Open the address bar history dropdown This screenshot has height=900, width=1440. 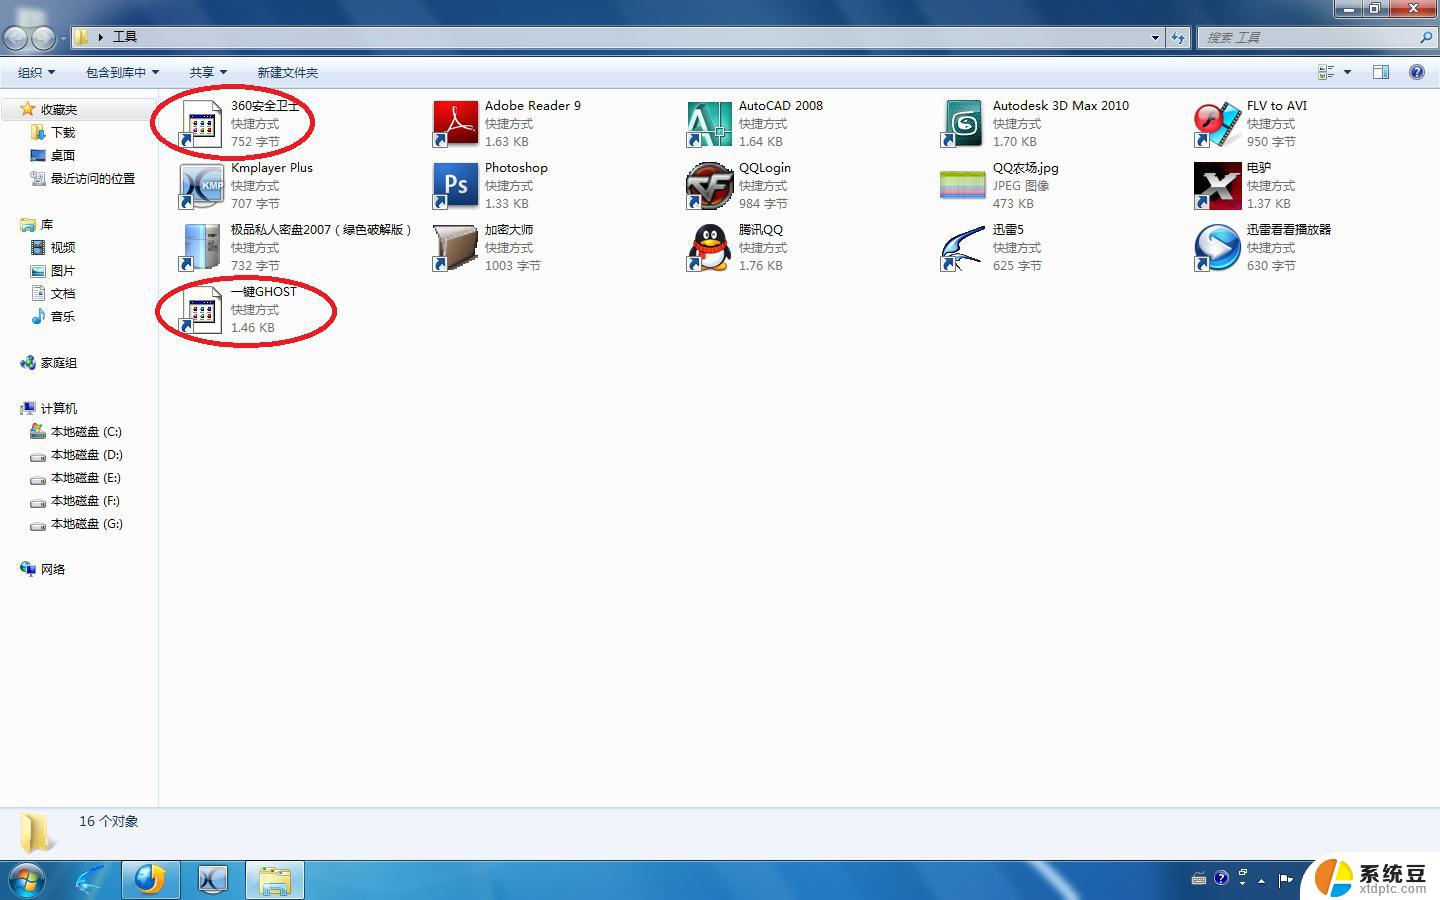pos(1155,38)
